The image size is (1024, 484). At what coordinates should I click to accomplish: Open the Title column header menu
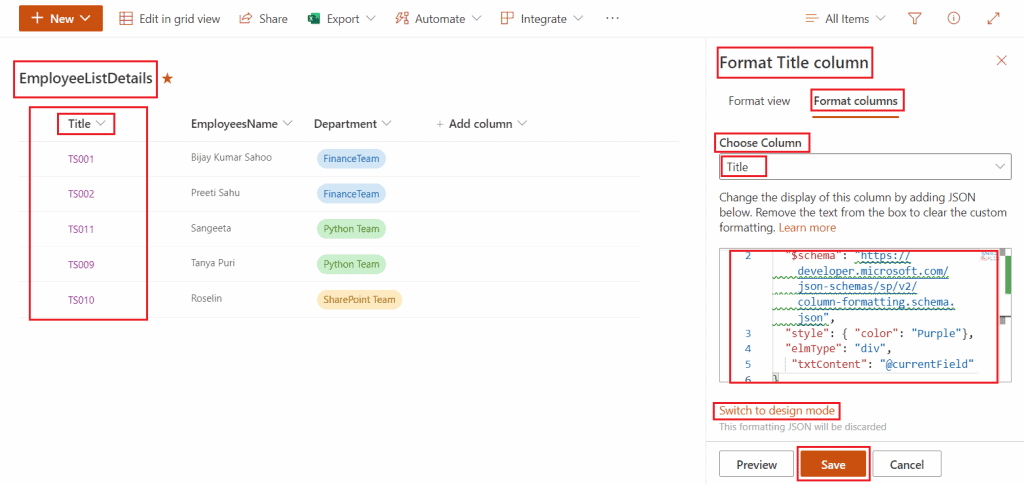click(86, 123)
